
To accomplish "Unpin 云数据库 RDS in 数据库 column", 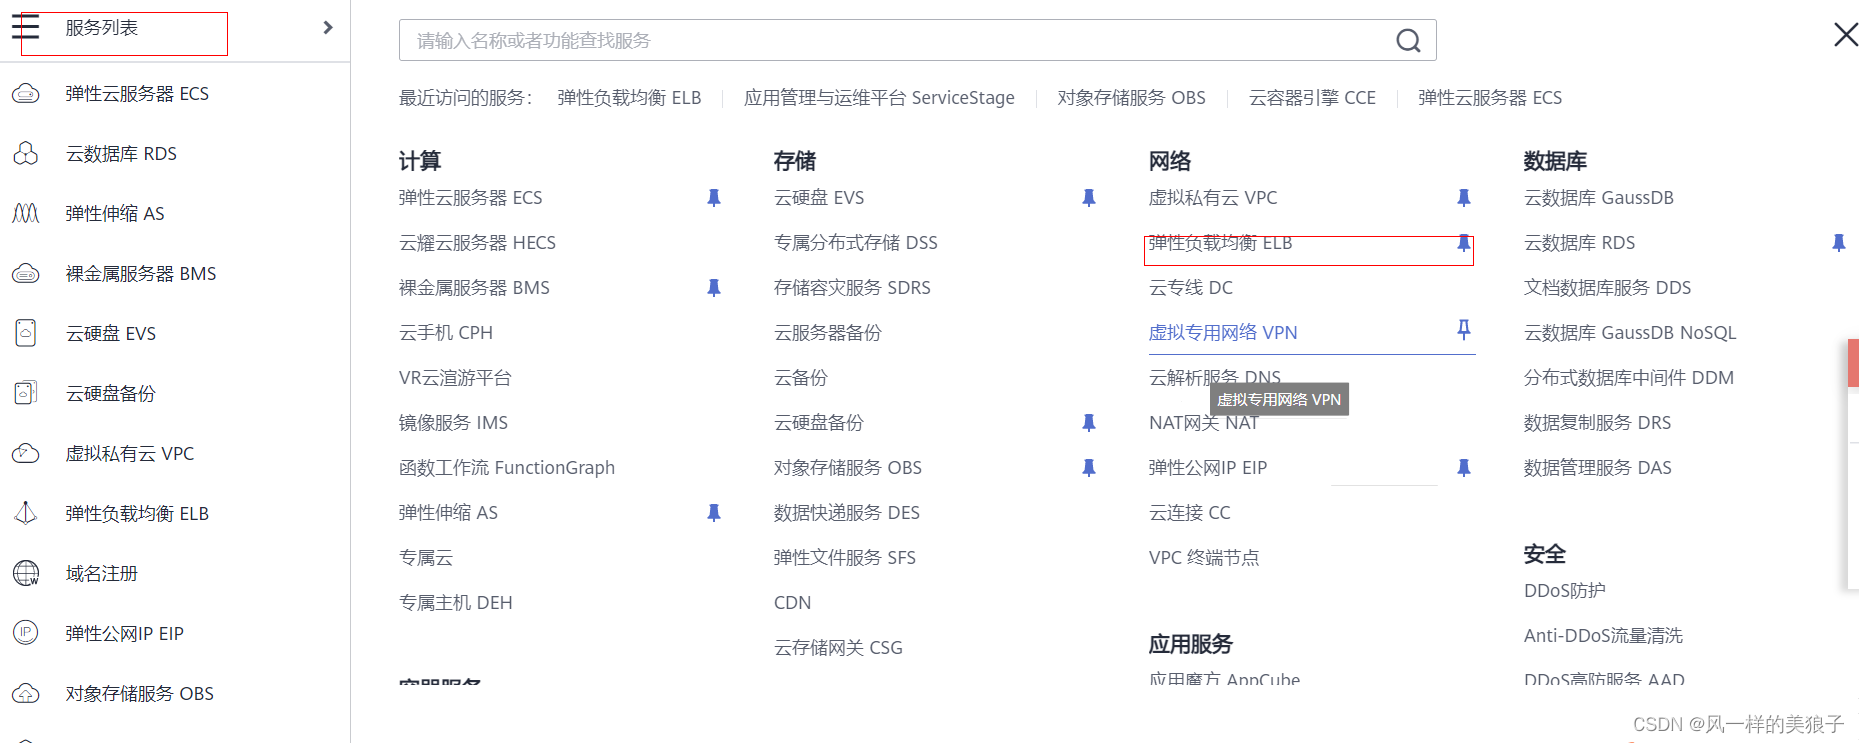I will (1839, 243).
